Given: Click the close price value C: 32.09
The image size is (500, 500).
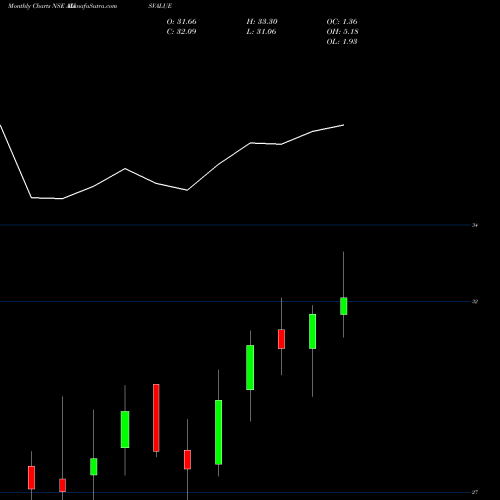Looking at the screenshot, I should [181, 32].
